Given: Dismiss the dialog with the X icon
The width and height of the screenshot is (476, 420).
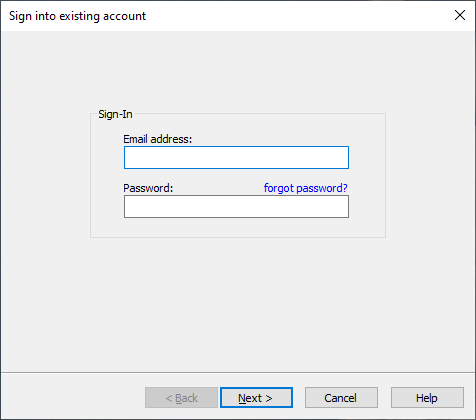Looking at the screenshot, I should (460, 15).
